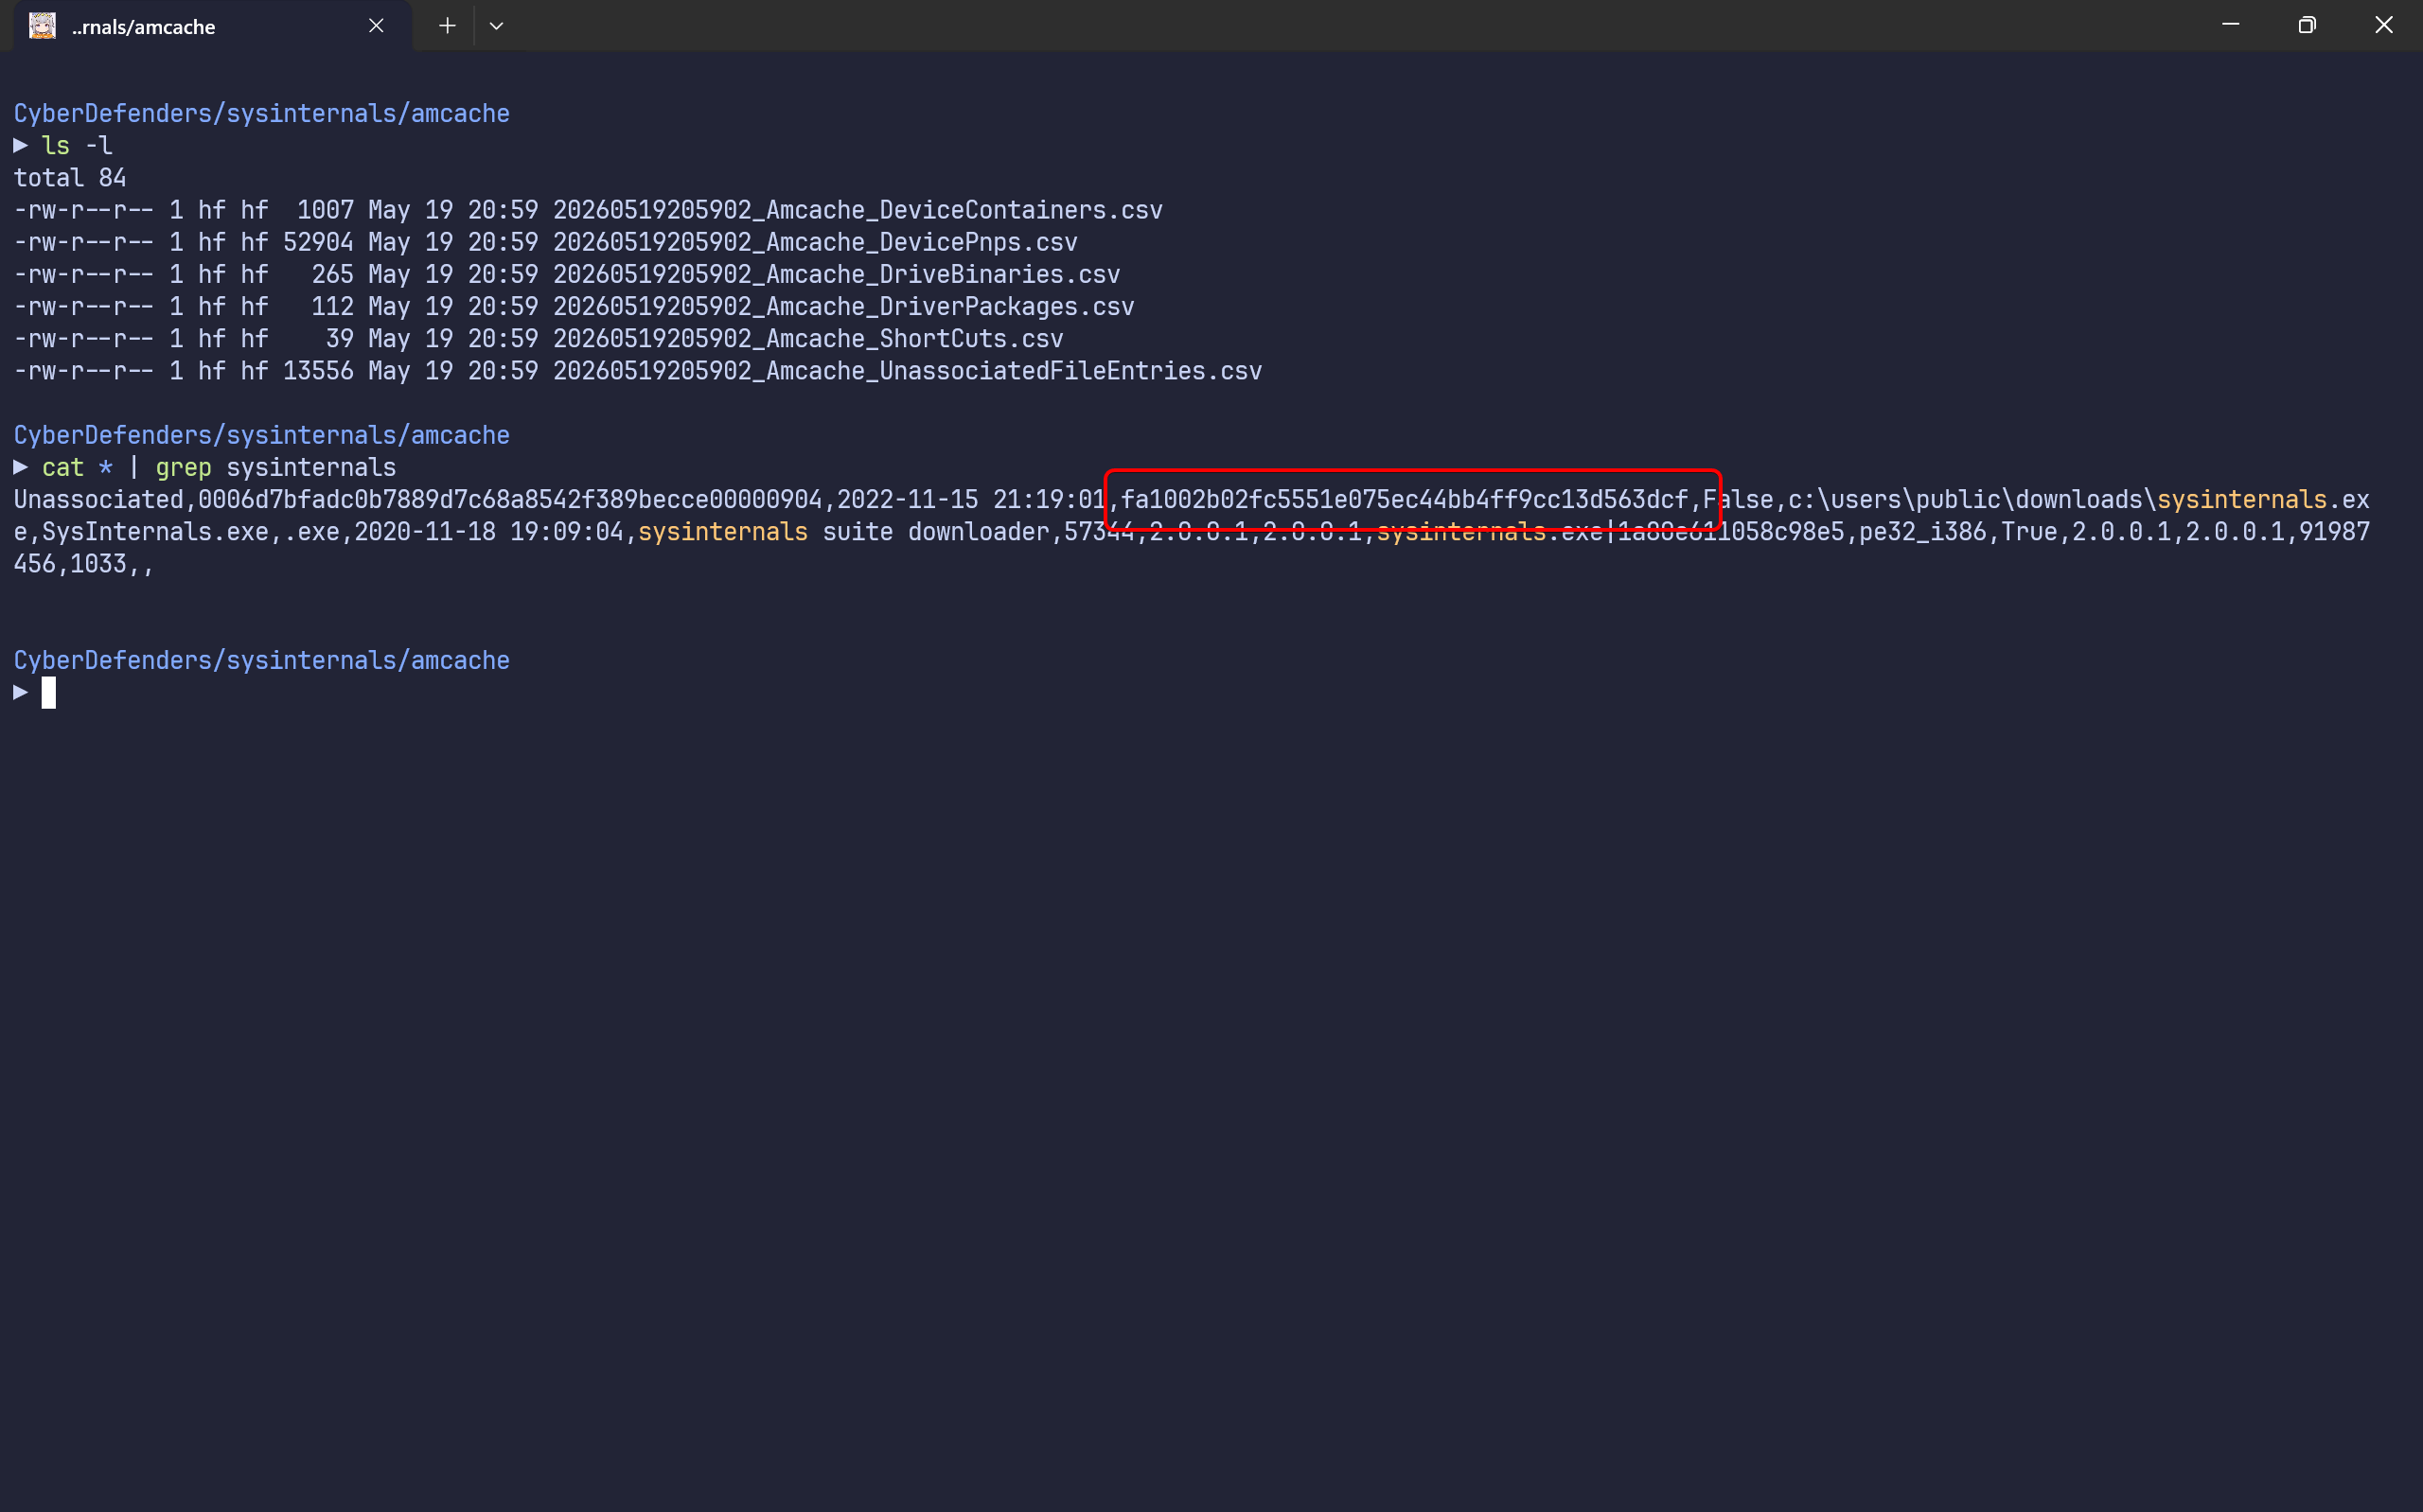
Task: Open a new terminal tab with plus
Action: click(447, 26)
